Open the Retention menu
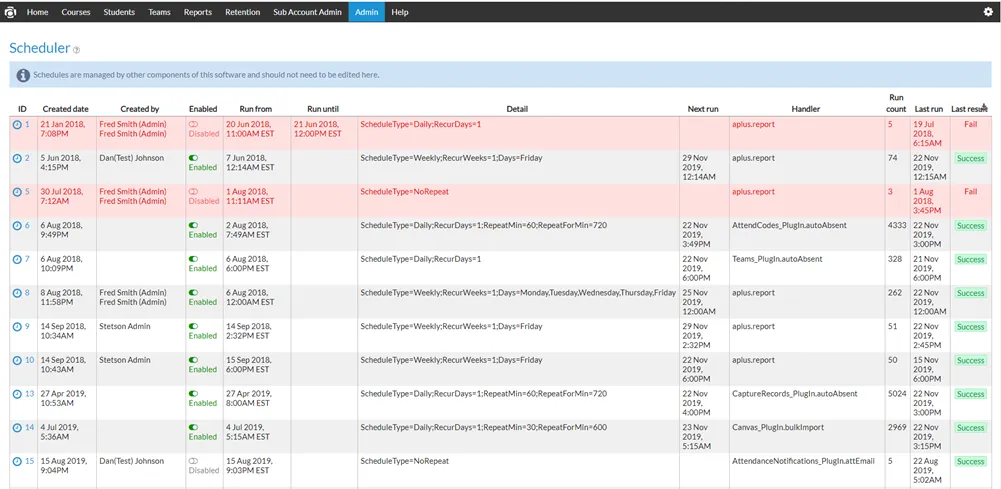The width and height of the screenshot is (1001, 489). pos(243,12)
